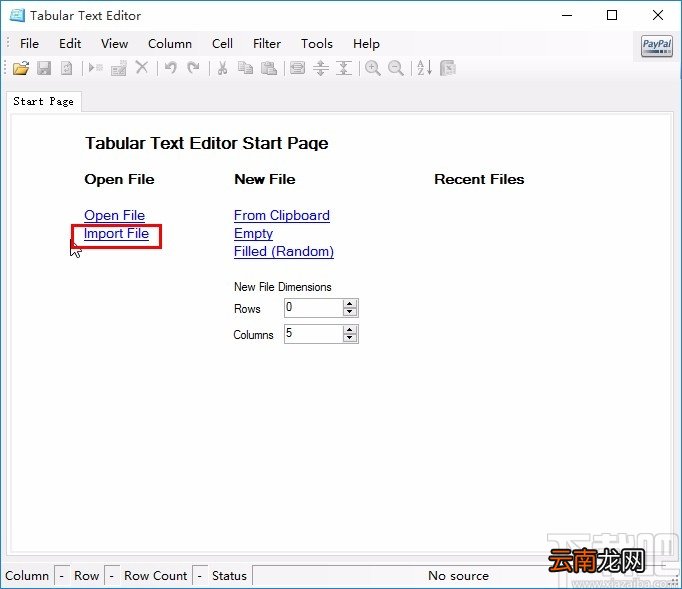Click the Edit cell toolbar icon

point(118,68)
